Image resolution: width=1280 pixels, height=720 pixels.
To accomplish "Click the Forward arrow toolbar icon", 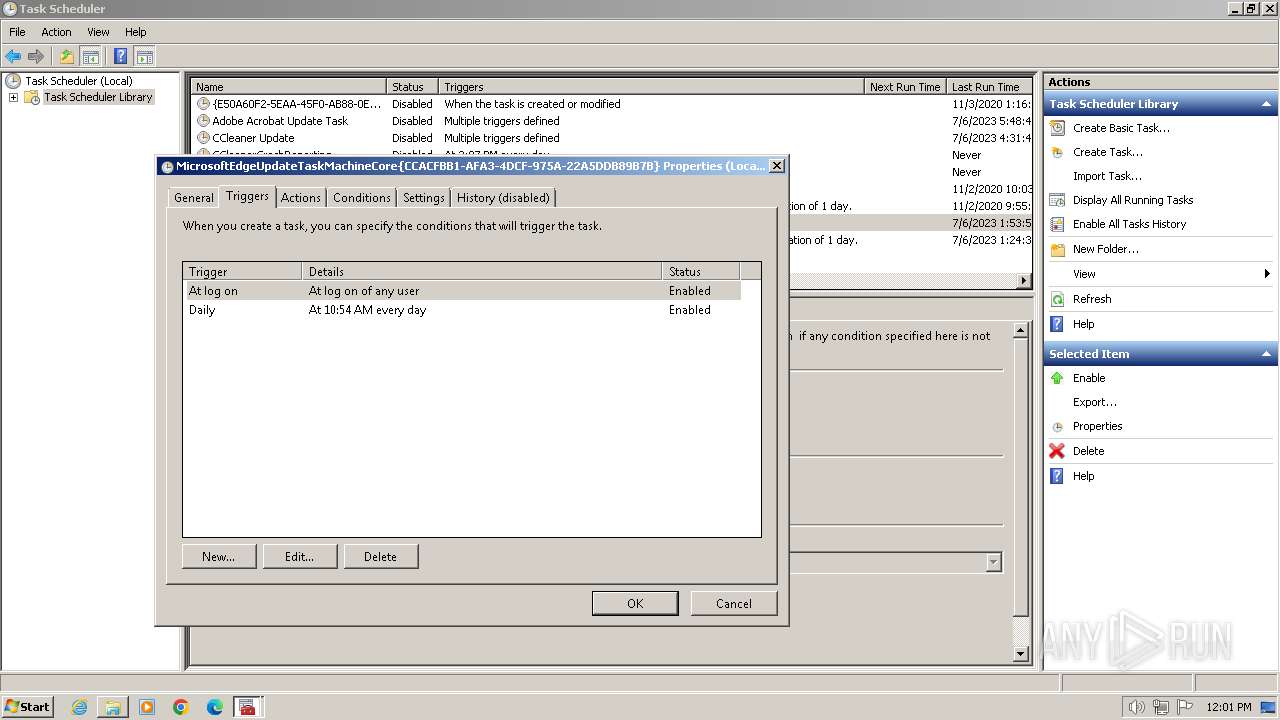I will (36, 56).
